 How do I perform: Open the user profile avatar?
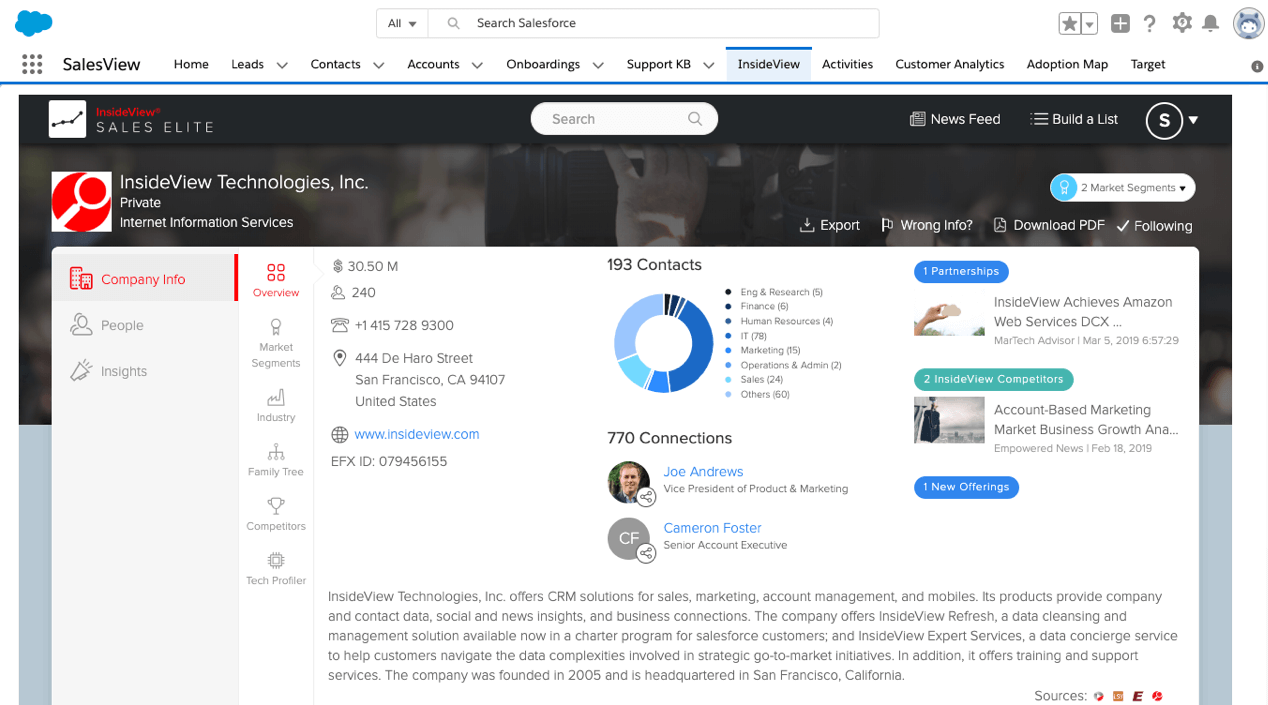tap(1248, 23)
